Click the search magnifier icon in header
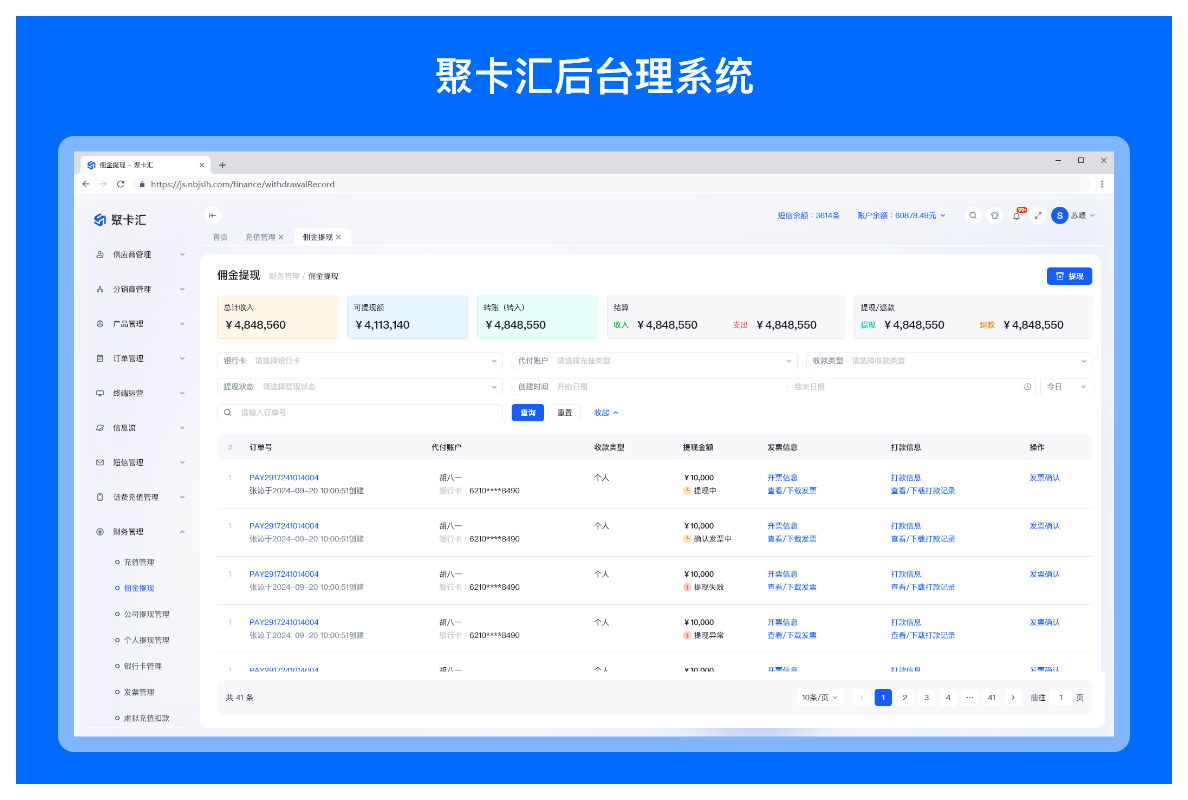 click(972, 215)
